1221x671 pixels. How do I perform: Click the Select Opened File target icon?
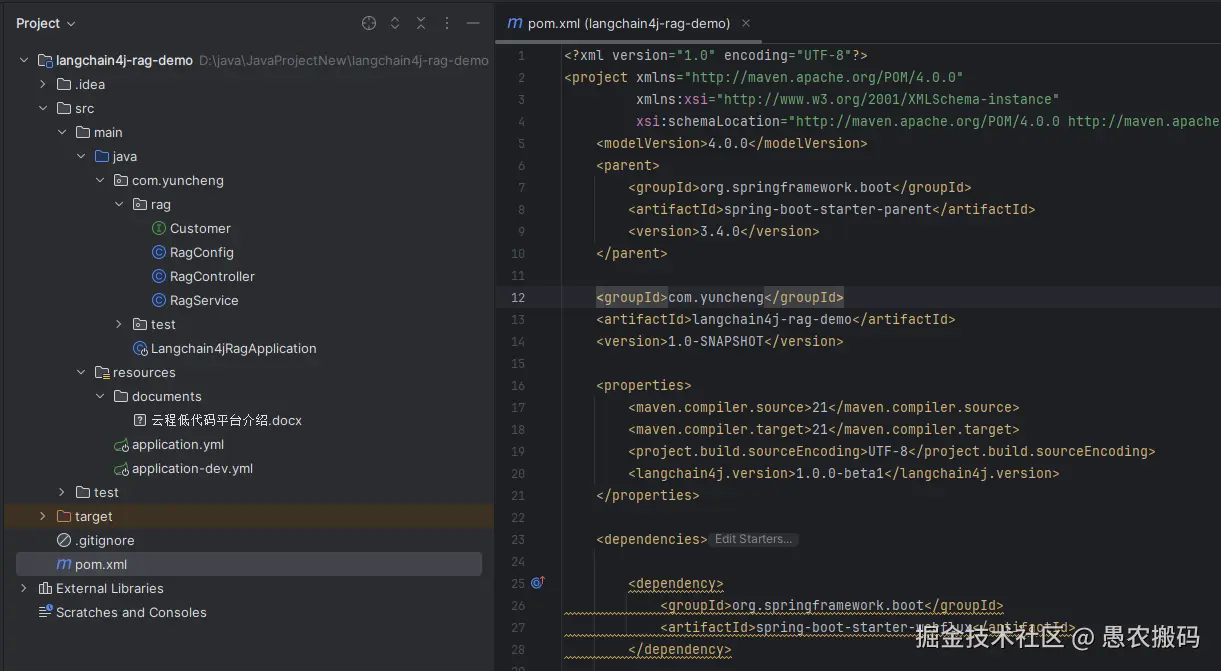point(369,23)
